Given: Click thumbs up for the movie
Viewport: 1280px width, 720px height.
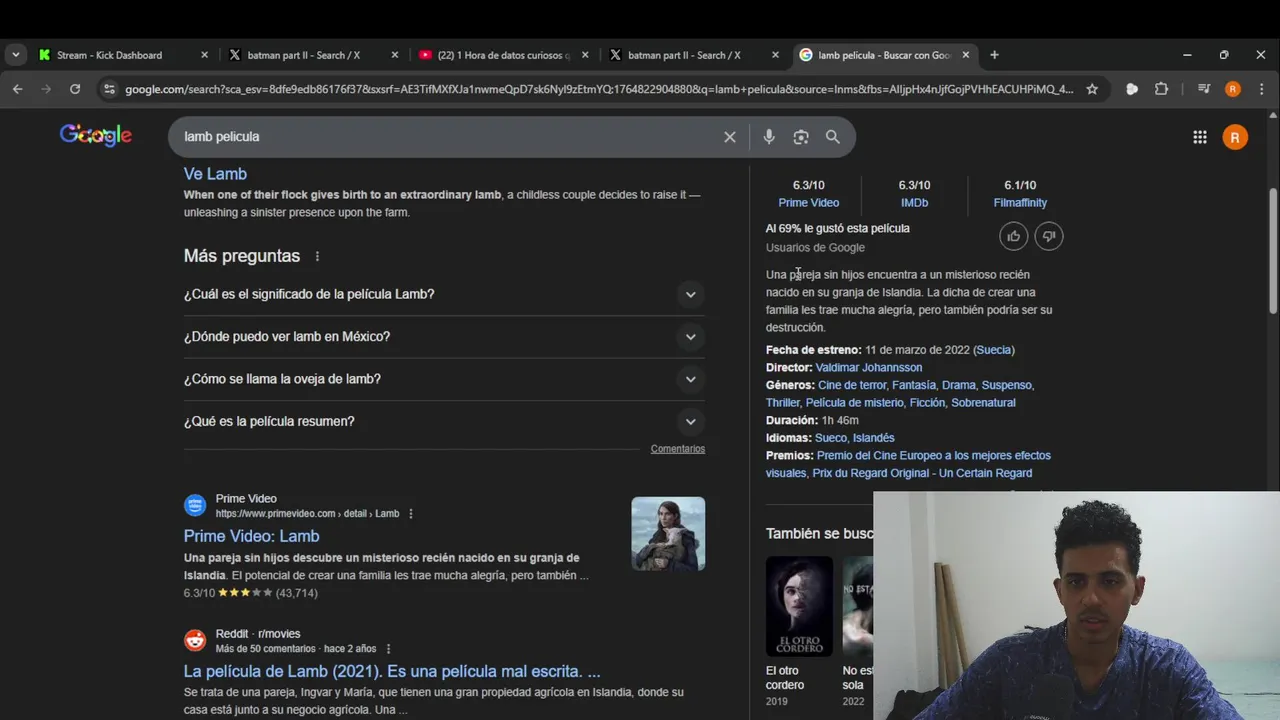Looking at the screenshot, I should tap(1014, 236).
